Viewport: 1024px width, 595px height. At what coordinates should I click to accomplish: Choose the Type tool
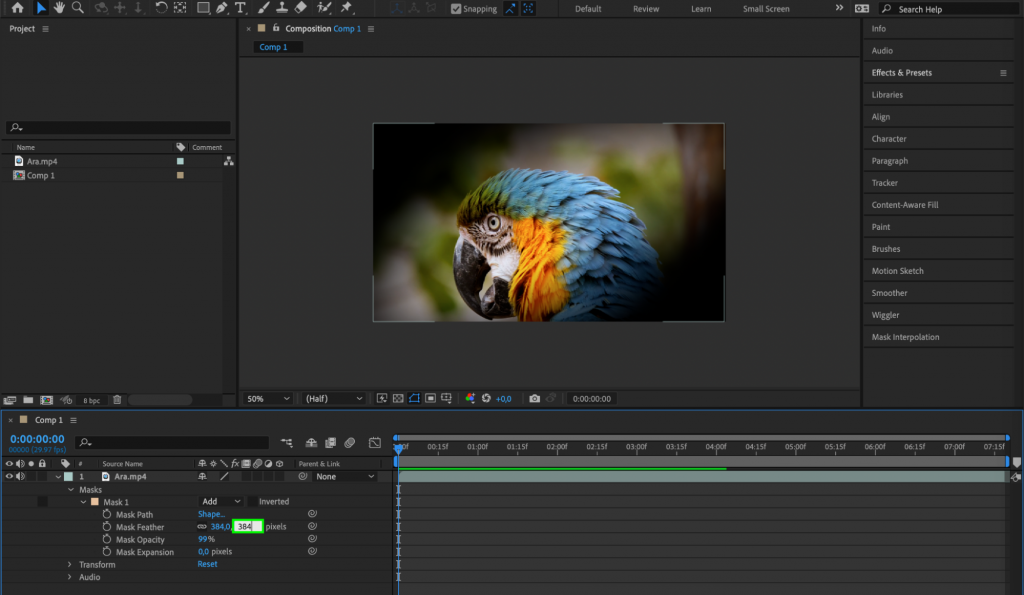pos(239,8)
